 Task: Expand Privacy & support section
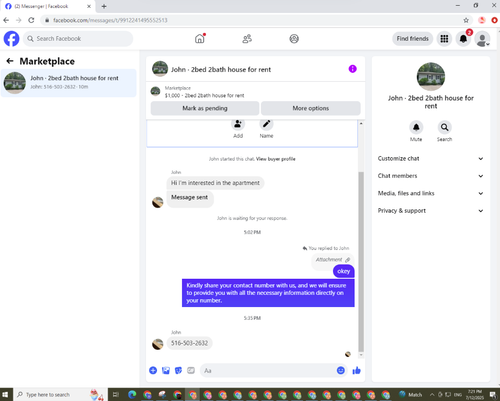[430, 211]
